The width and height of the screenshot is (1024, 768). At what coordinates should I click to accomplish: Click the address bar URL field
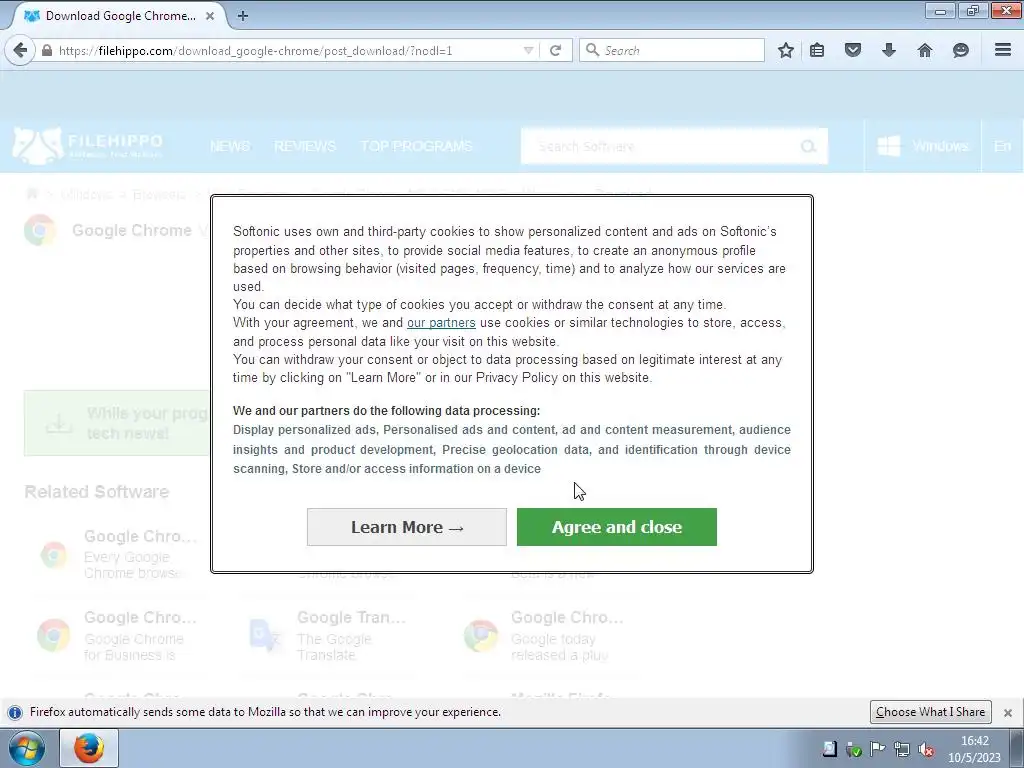tap(287, 50)
